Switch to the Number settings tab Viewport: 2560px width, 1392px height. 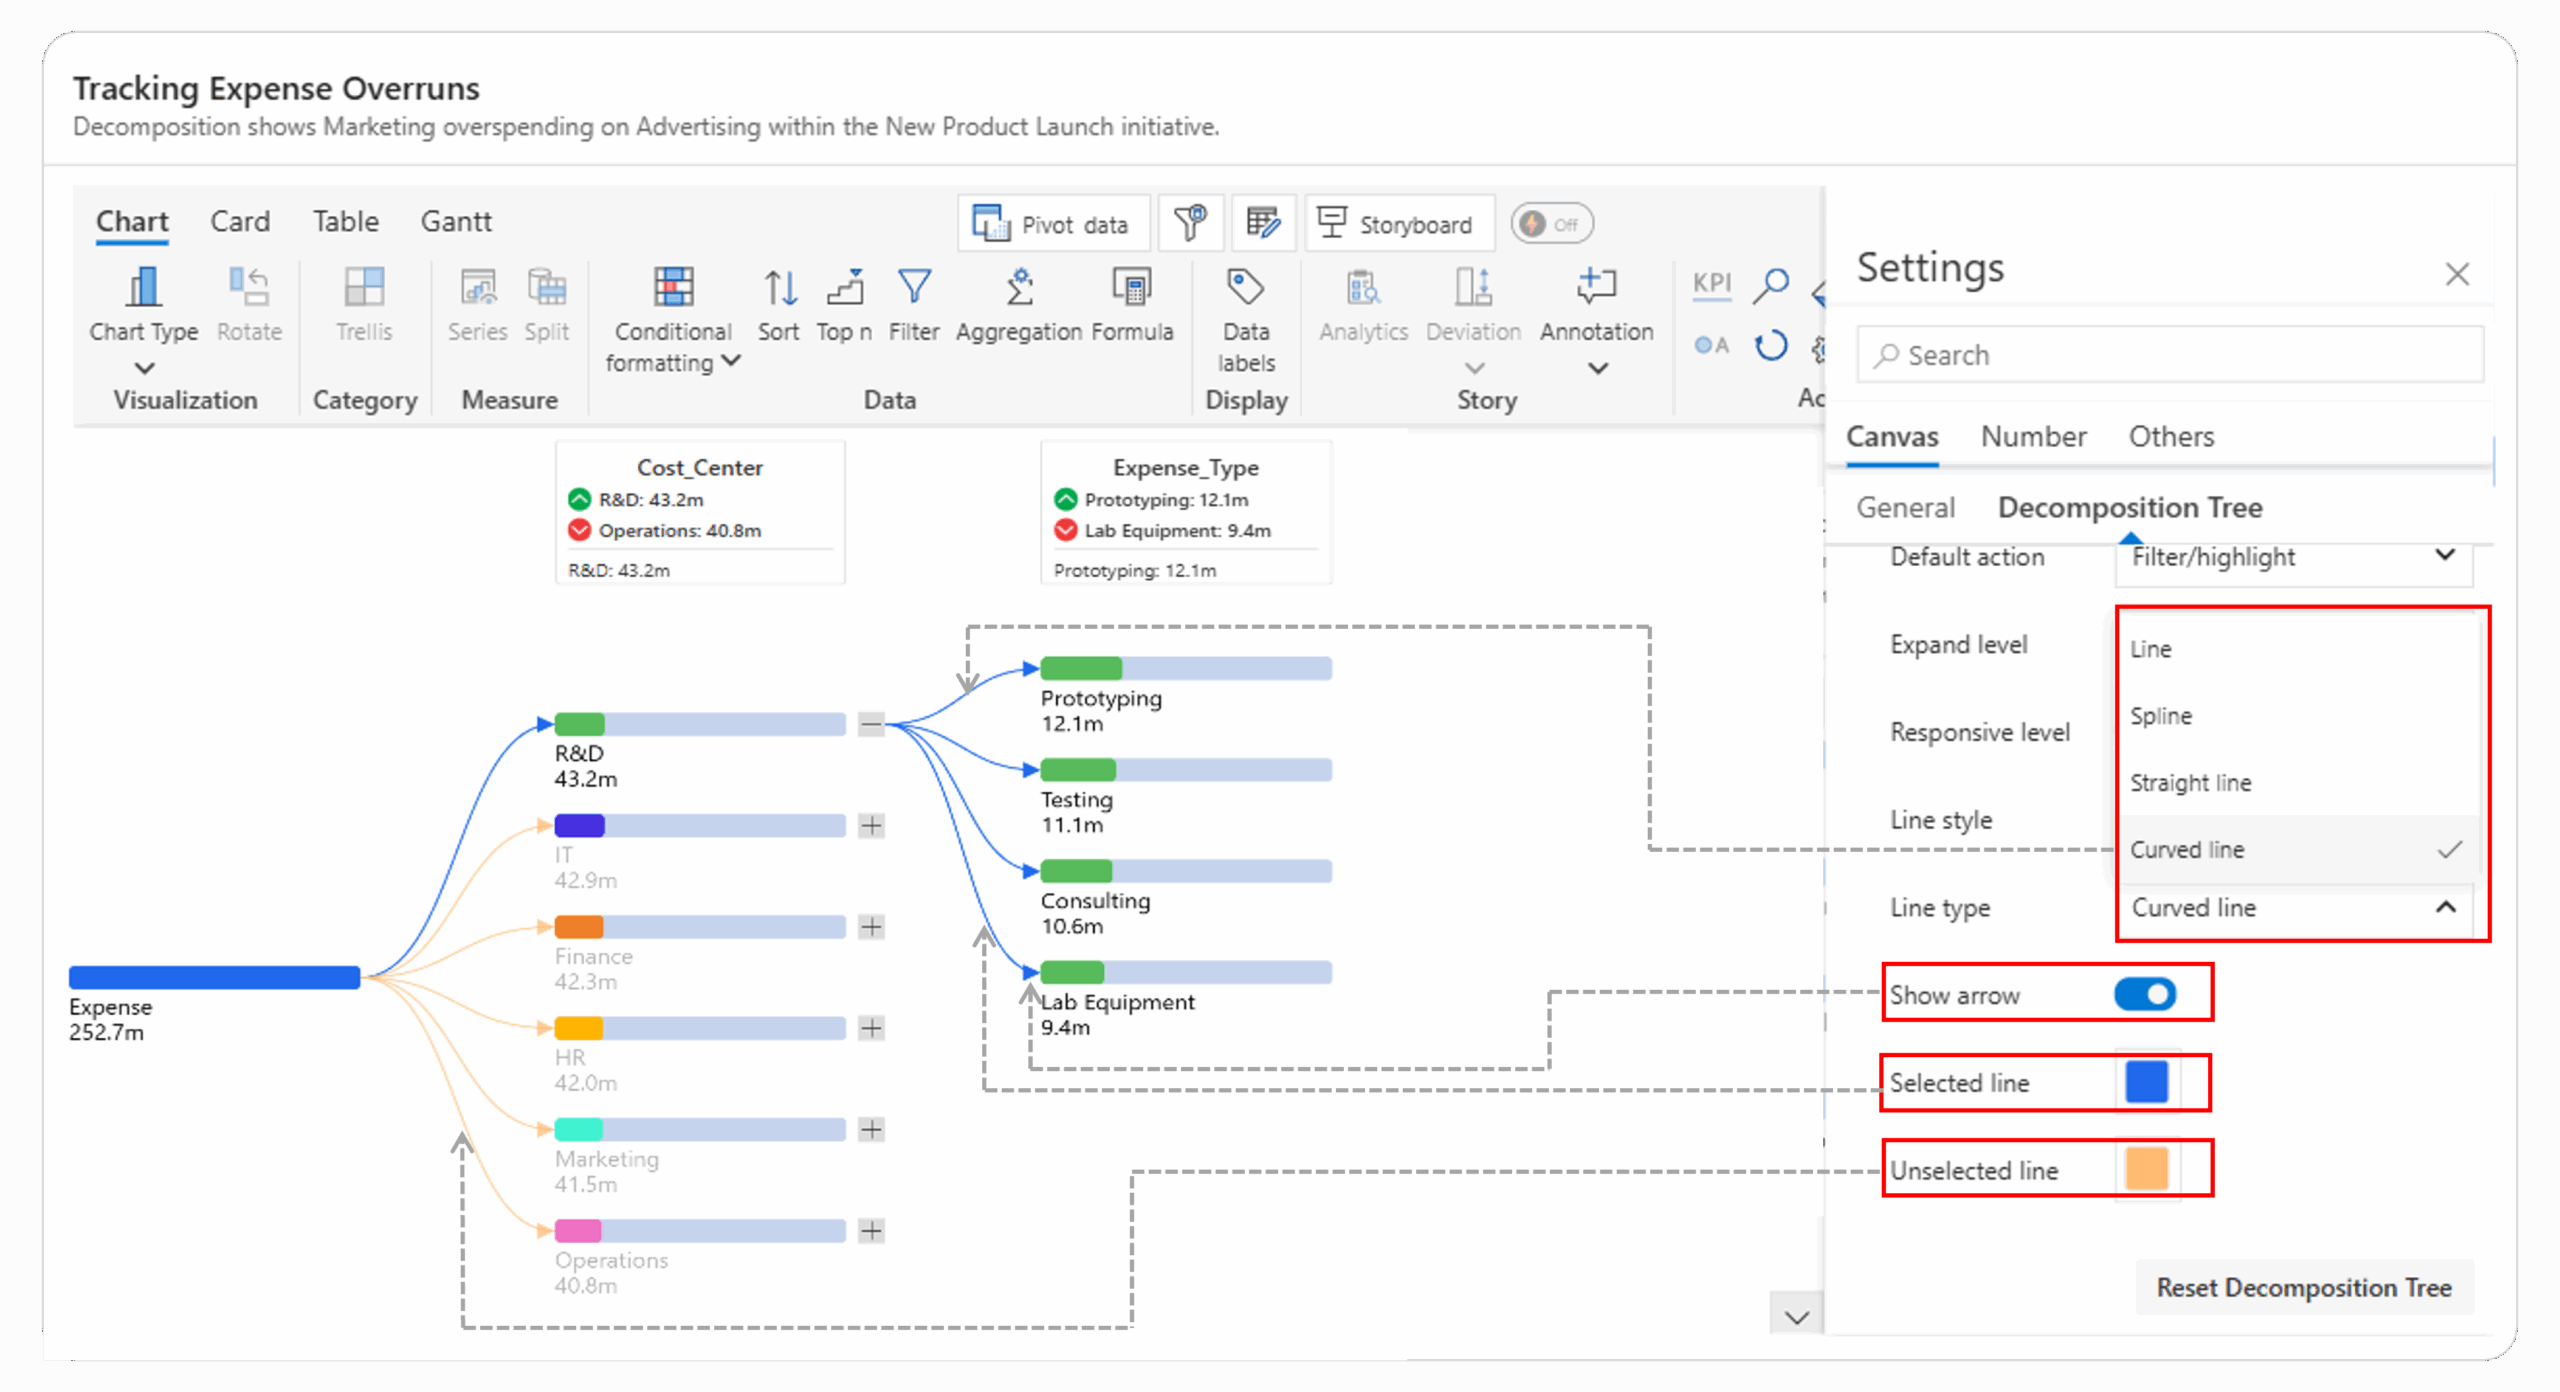tap(2032, 437)
